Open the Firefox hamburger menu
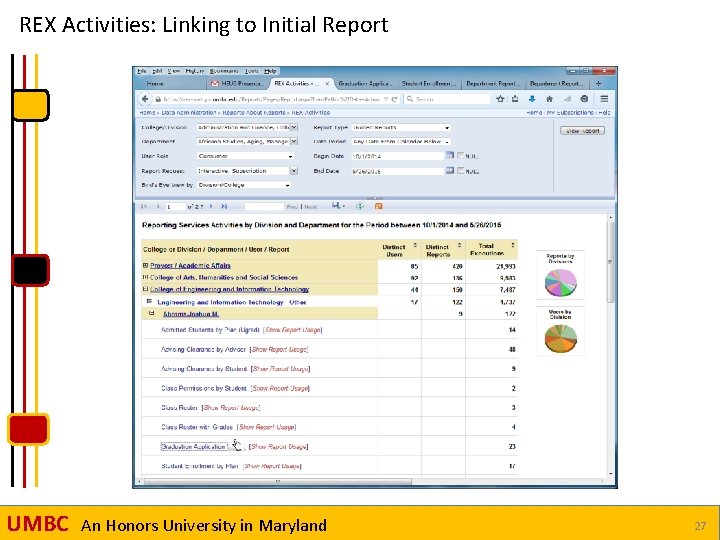The height and width of the screenshot is (540, 720). pyautogui.click(x=604, y=99)
